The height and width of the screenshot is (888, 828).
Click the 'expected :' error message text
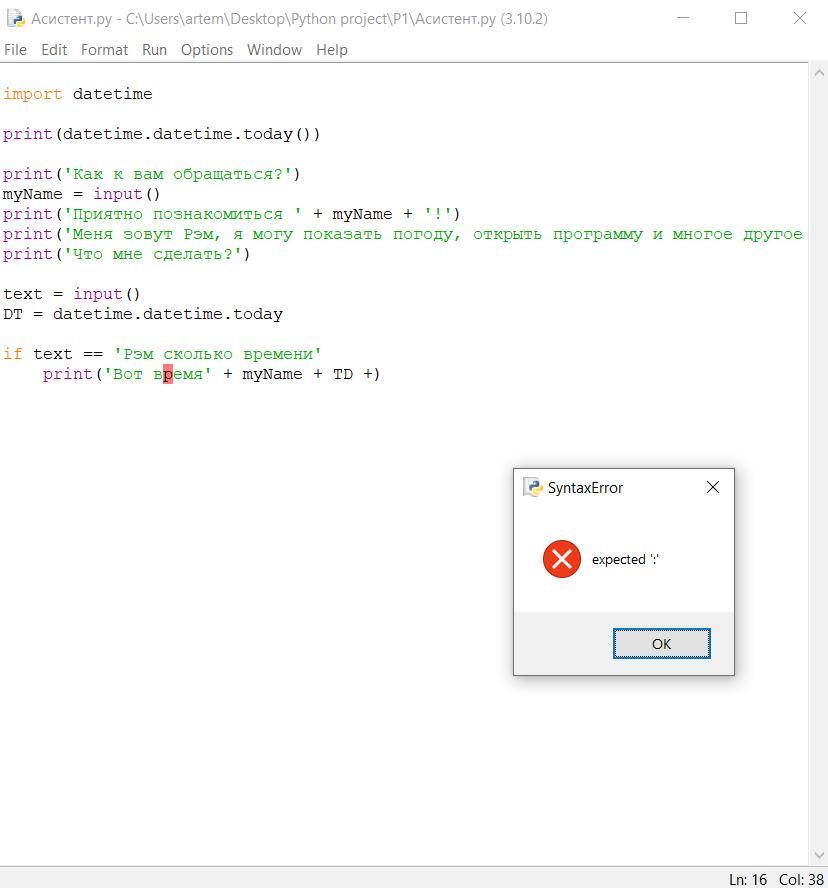(625, 560)
